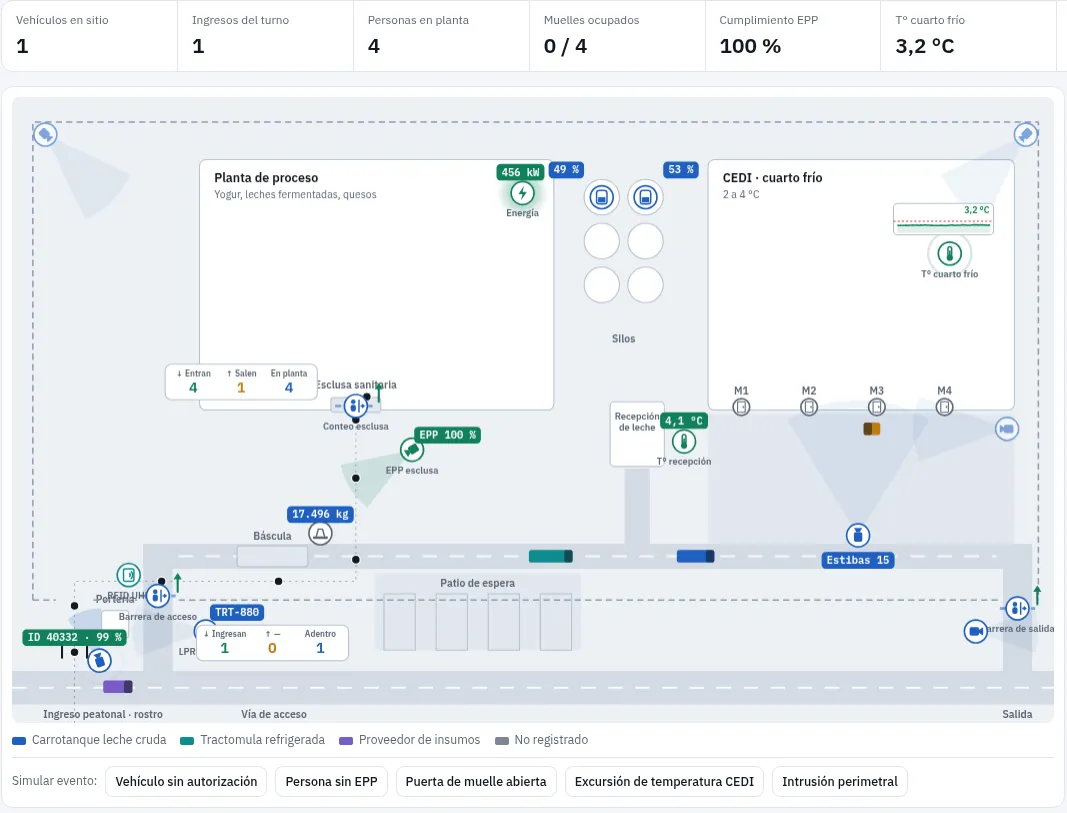Select the Estibas pallet counter icon
The width and height of the screenshot is (1067, 813).
click(857, 535)
